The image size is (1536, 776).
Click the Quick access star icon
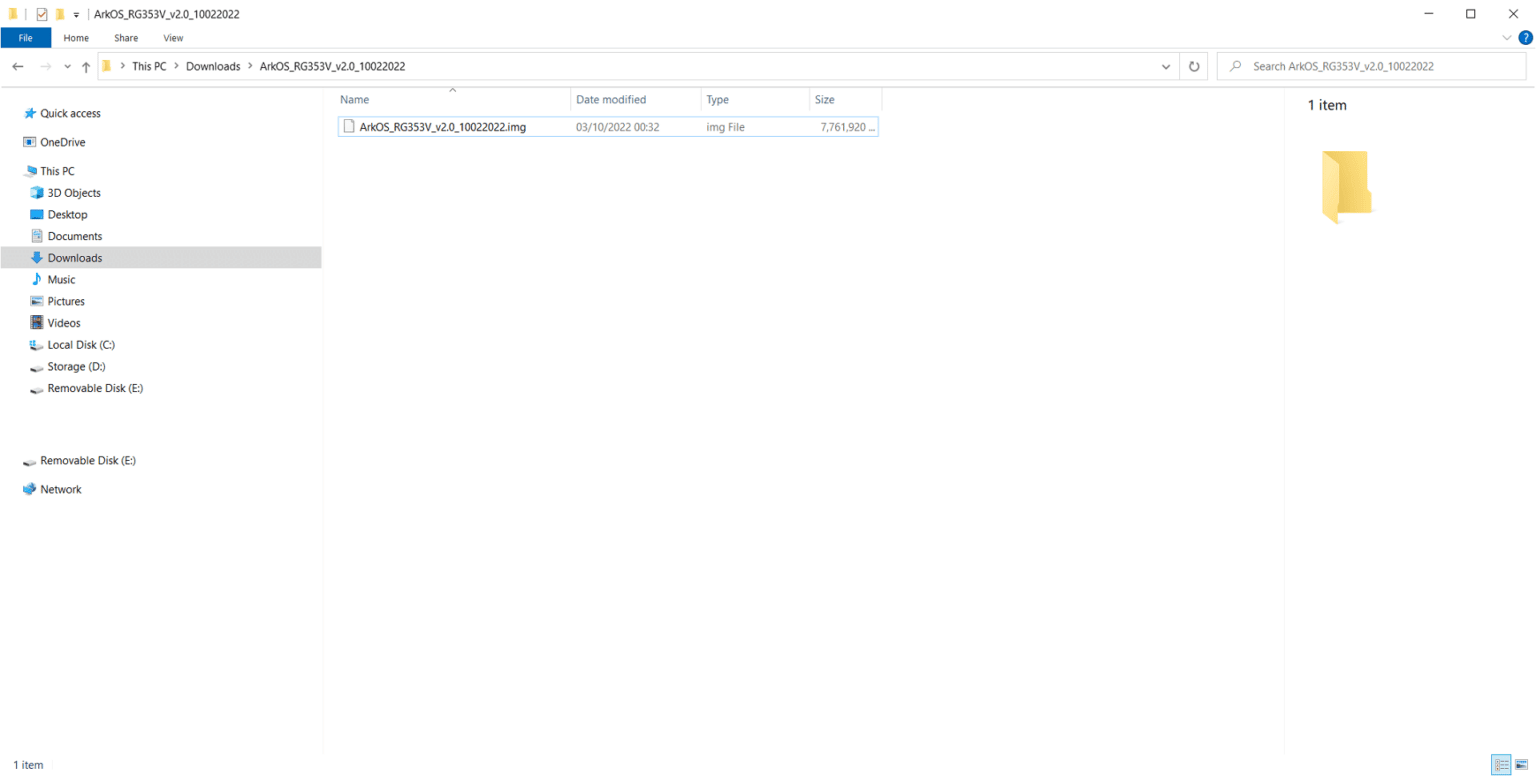coord(30,114)
